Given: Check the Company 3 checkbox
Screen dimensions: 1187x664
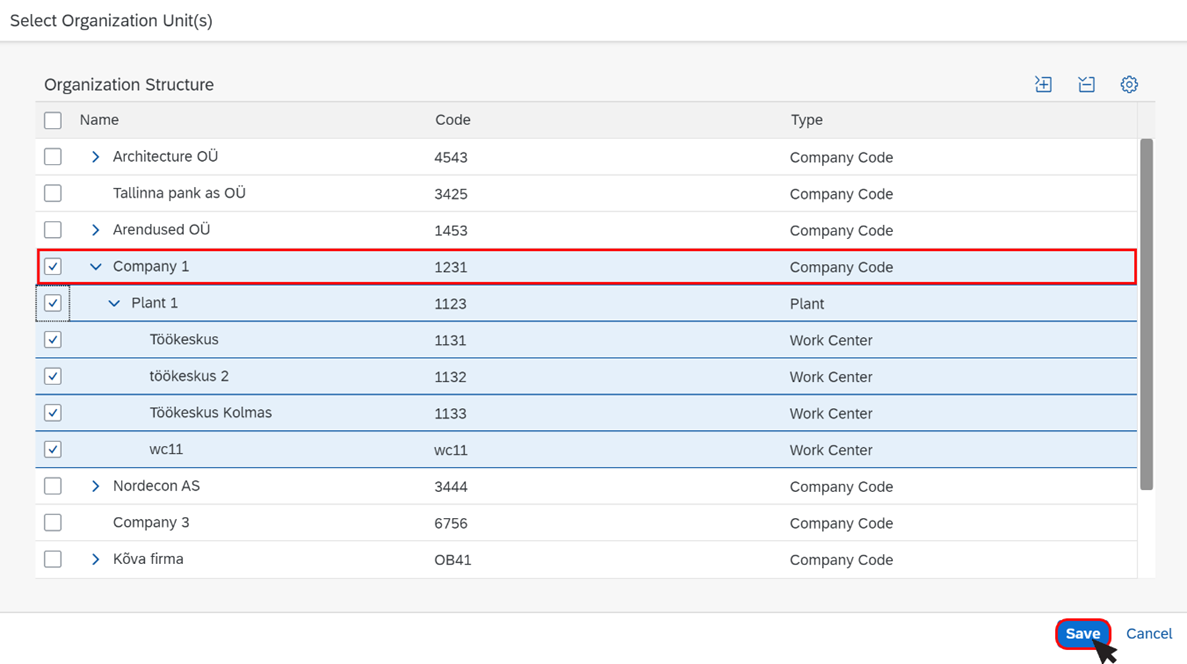Looking at the screenshot, I should (53, 522).
